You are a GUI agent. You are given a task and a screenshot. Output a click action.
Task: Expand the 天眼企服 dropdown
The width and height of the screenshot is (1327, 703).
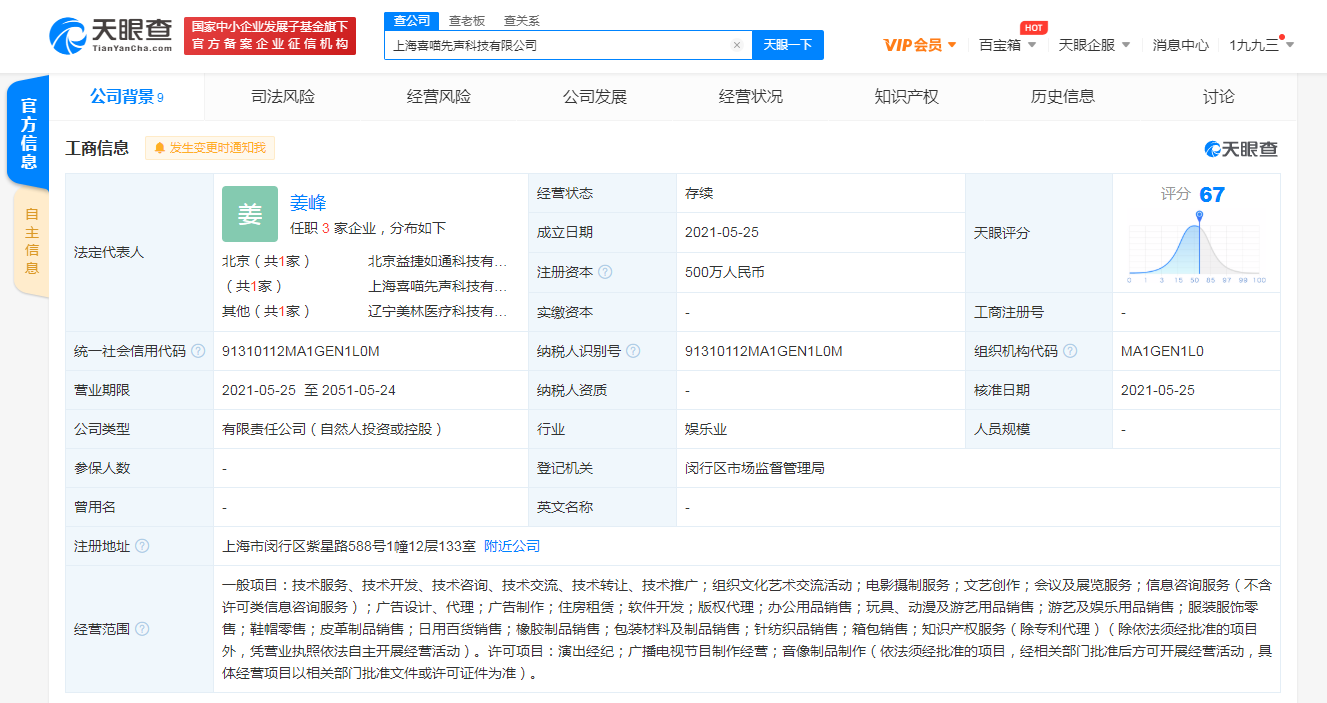1094,45
